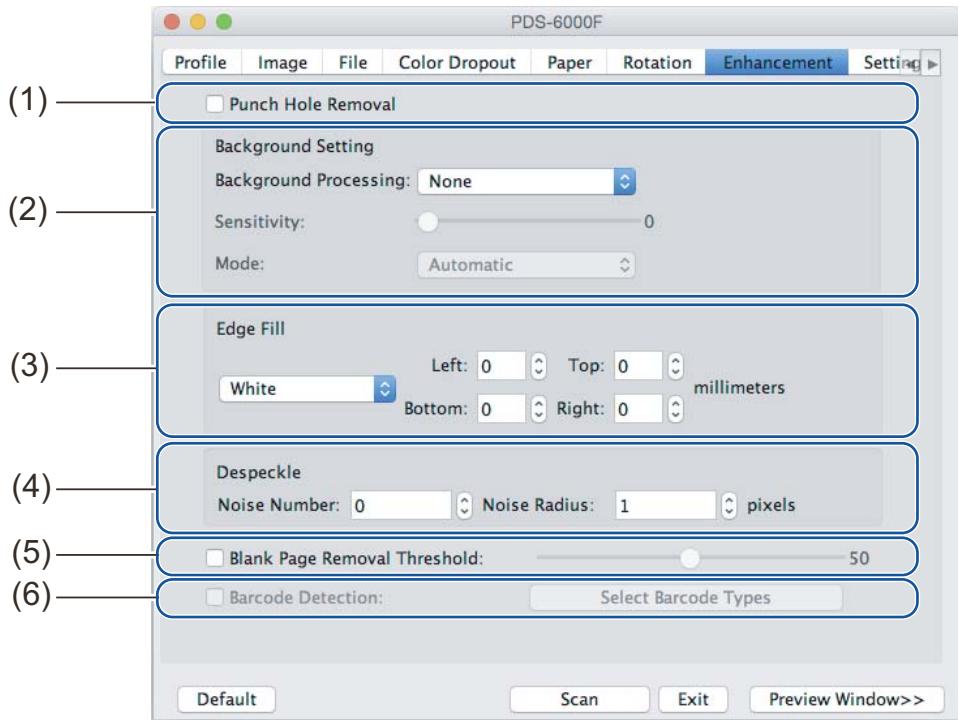Viewport: 959px width, 723px height.
Task: Open the Paper tab
Action: pos(569,62)
